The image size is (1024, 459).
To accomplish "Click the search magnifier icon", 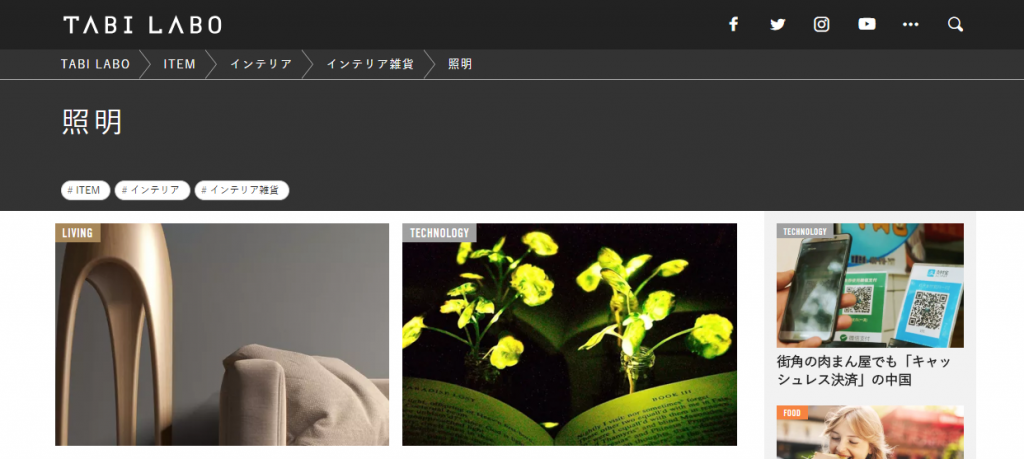I will 955,25.
